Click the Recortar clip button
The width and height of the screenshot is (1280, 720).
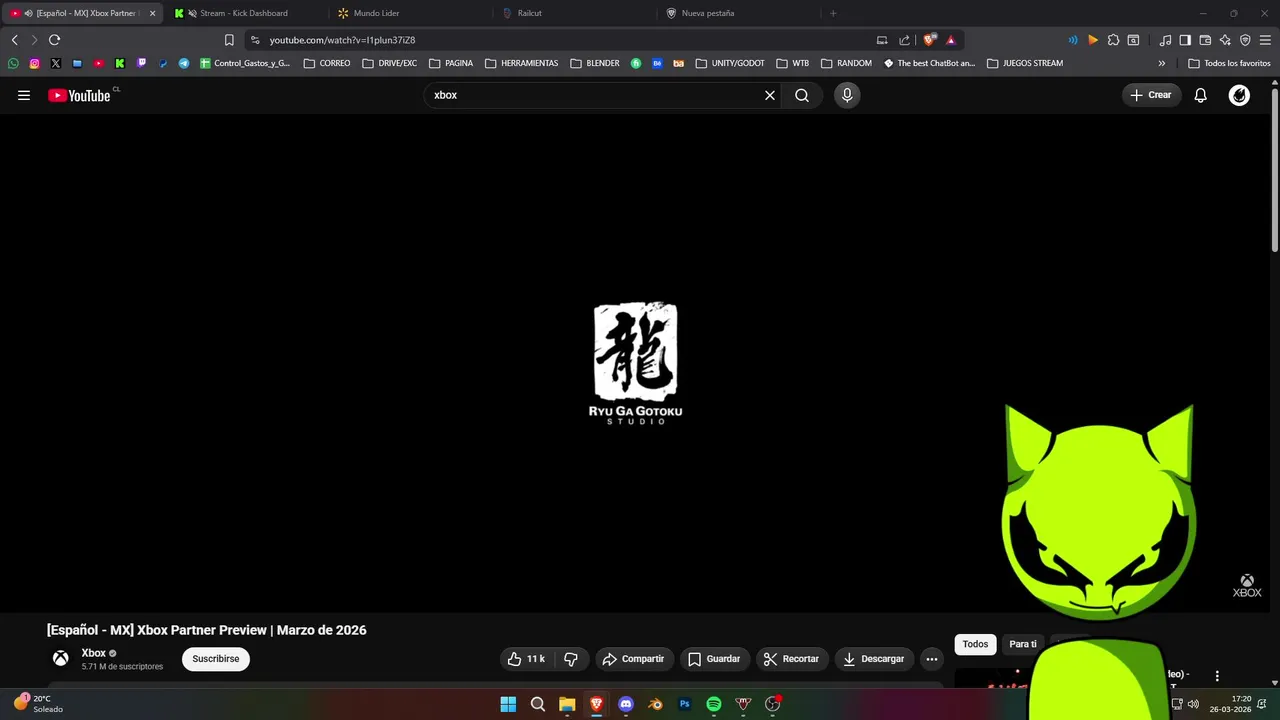pos(791,659)
